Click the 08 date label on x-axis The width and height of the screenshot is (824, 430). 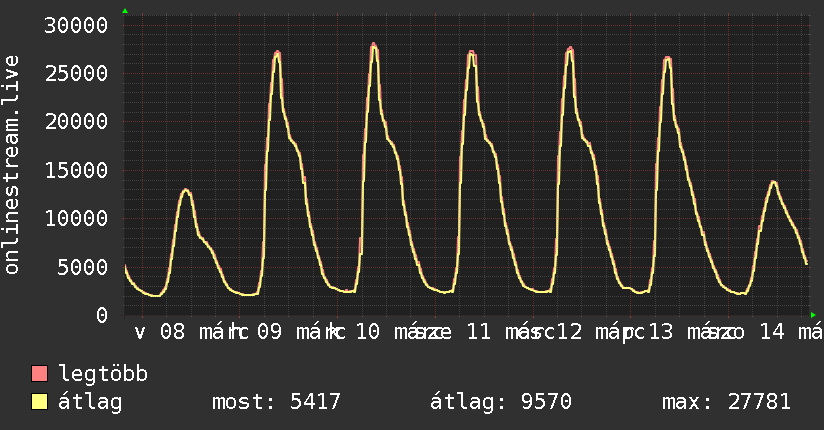172,332
